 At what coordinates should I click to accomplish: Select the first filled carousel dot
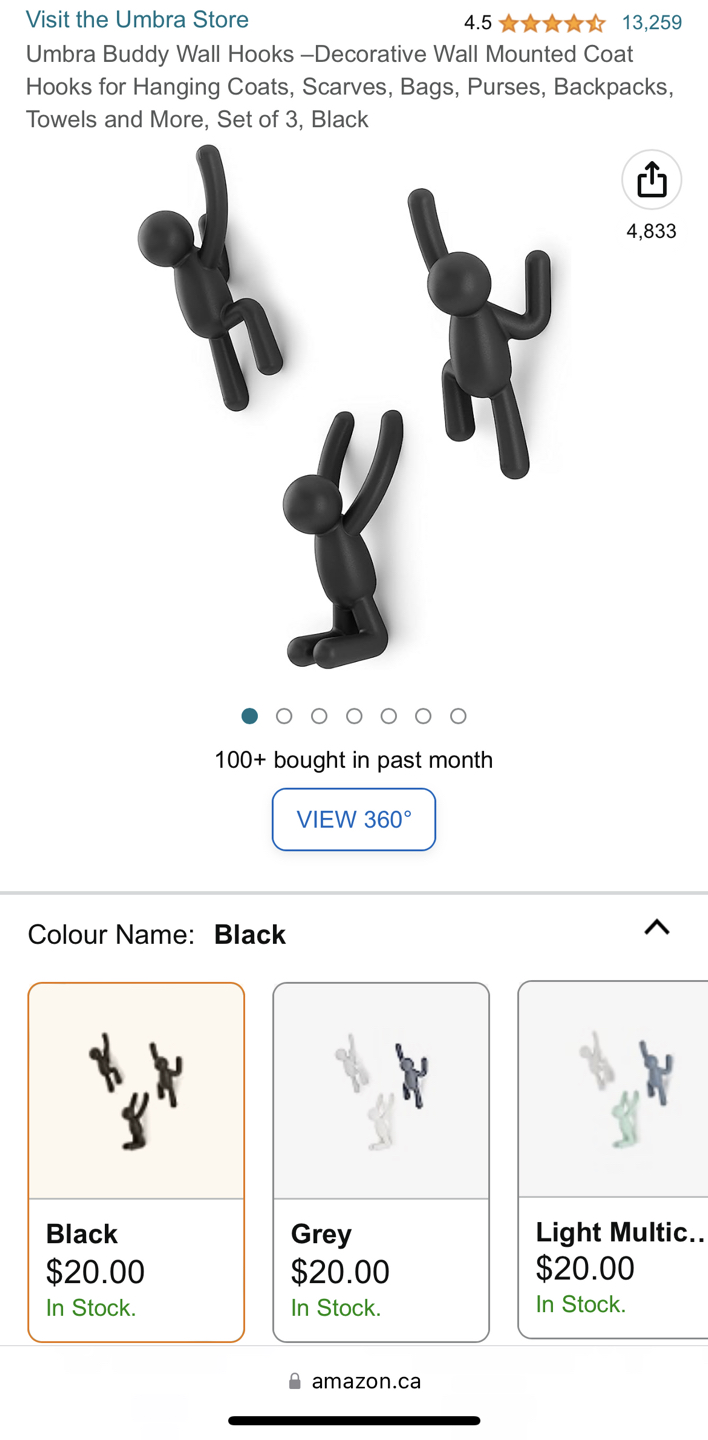(x=250, y=716)
